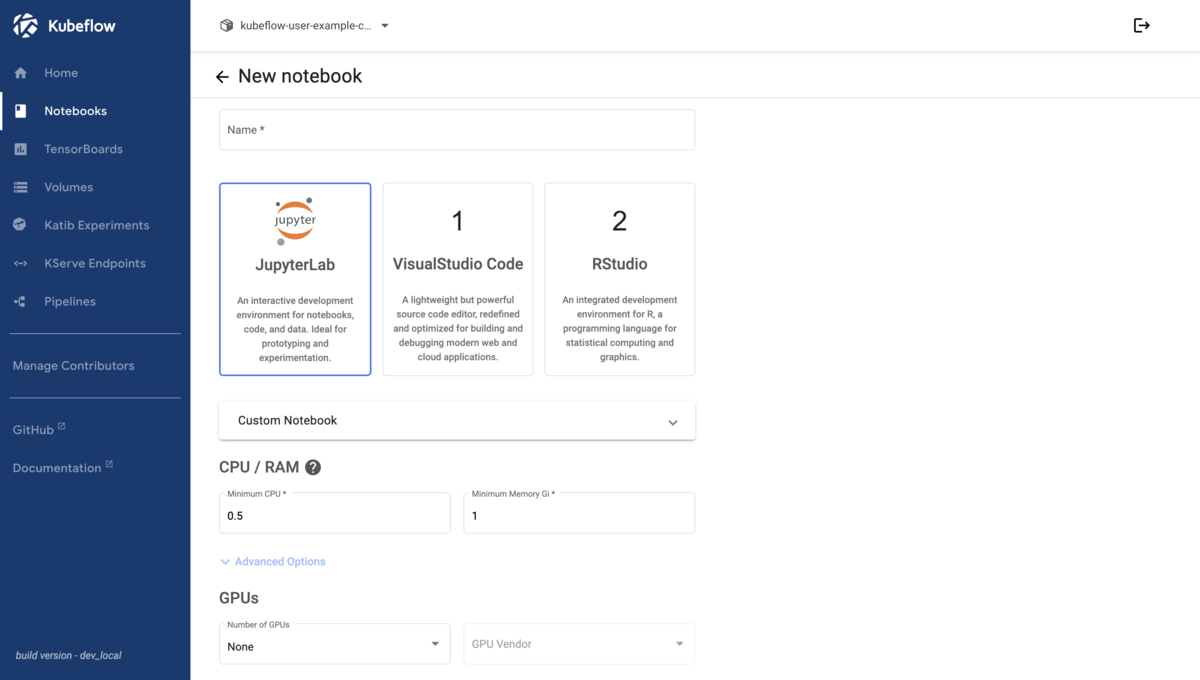Click the Home house icon
Screen dimensions: 1200x680
pyautogui.click(x=20, y=73)
